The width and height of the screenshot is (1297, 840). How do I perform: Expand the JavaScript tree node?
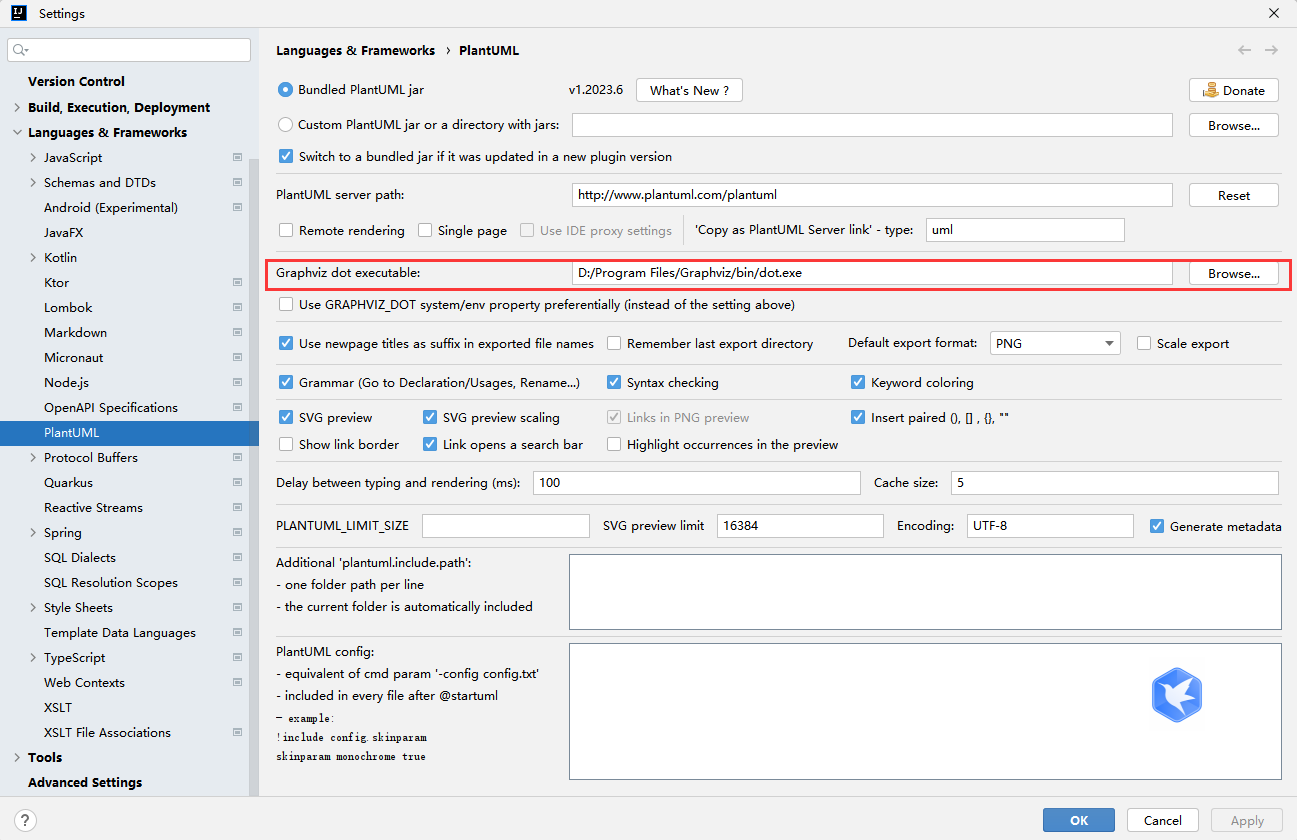33,158
